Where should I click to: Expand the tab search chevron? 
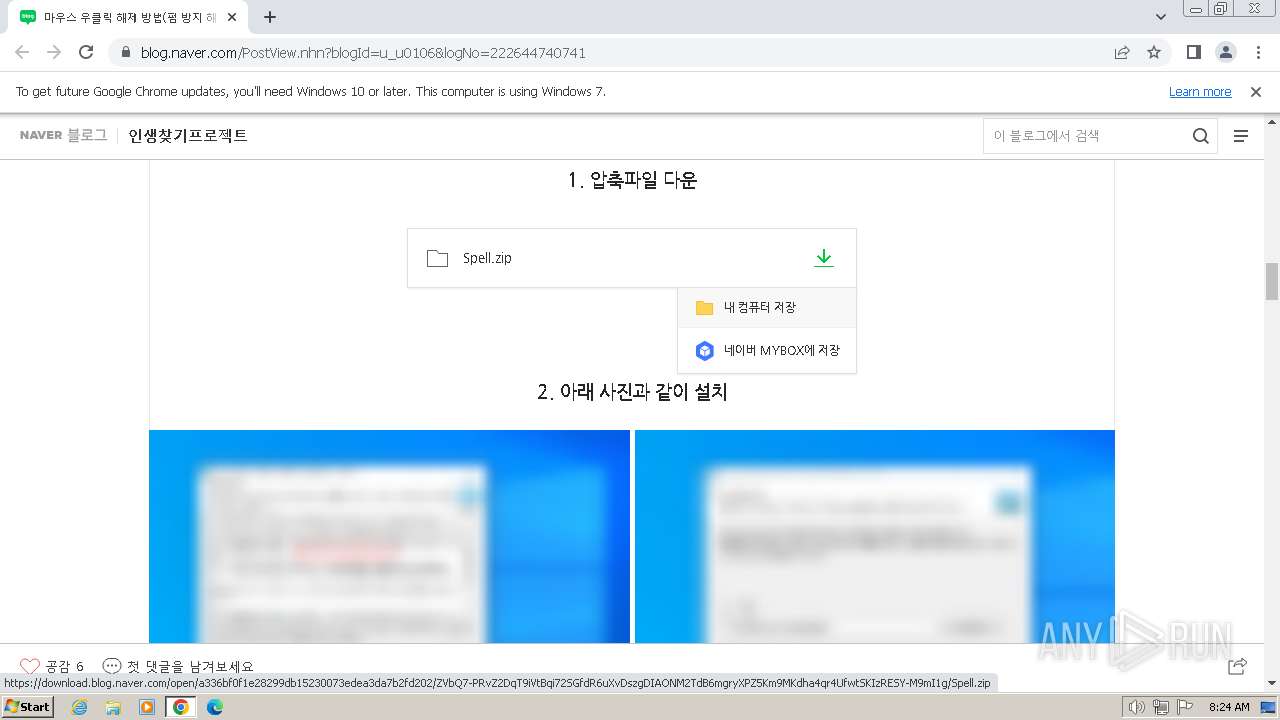click(1161, 17)
